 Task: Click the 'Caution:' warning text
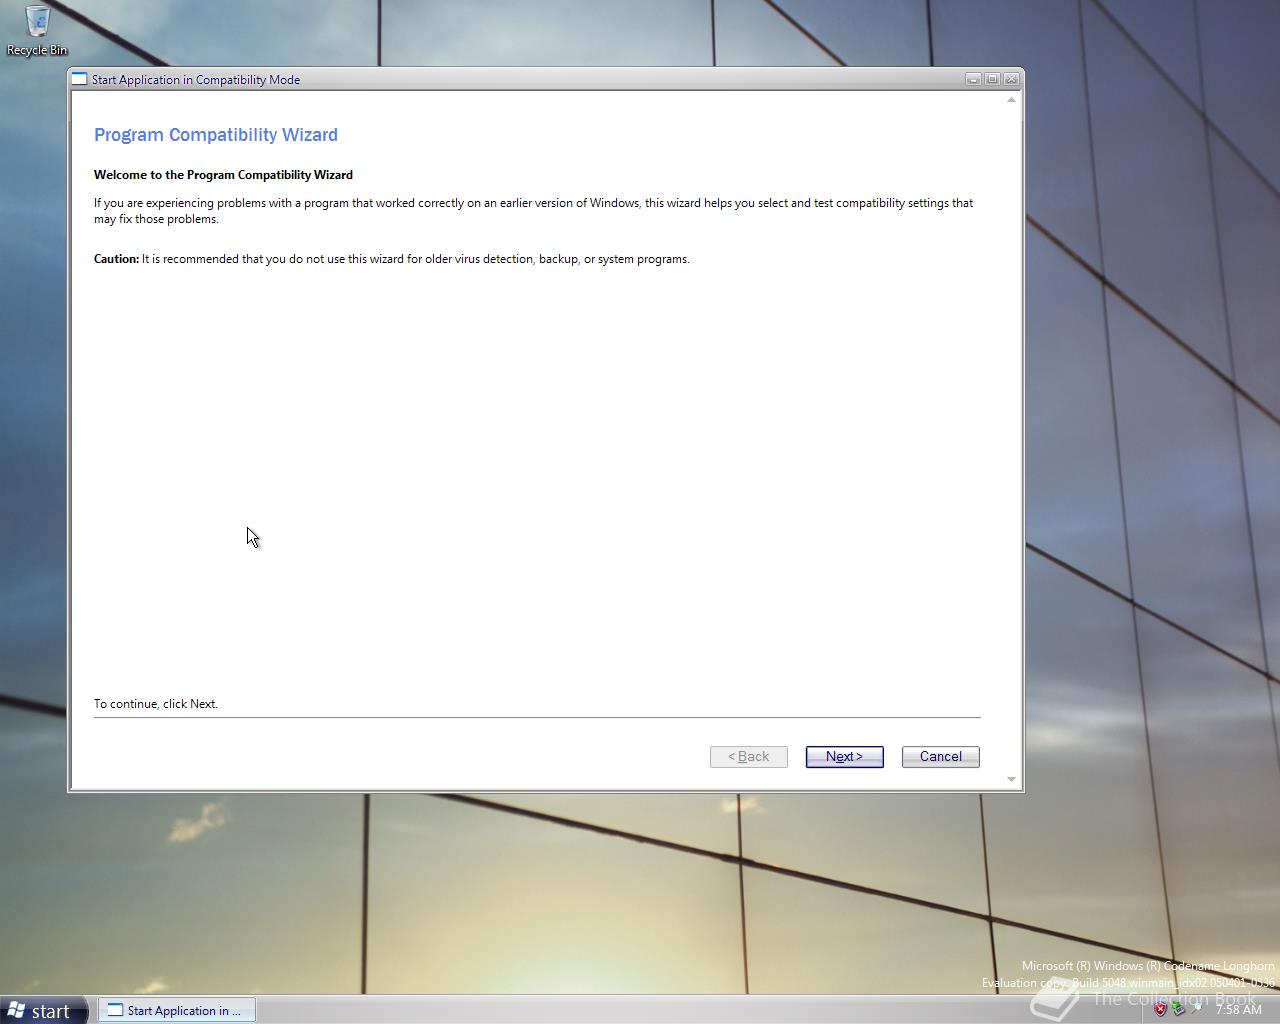coord(116,259)
